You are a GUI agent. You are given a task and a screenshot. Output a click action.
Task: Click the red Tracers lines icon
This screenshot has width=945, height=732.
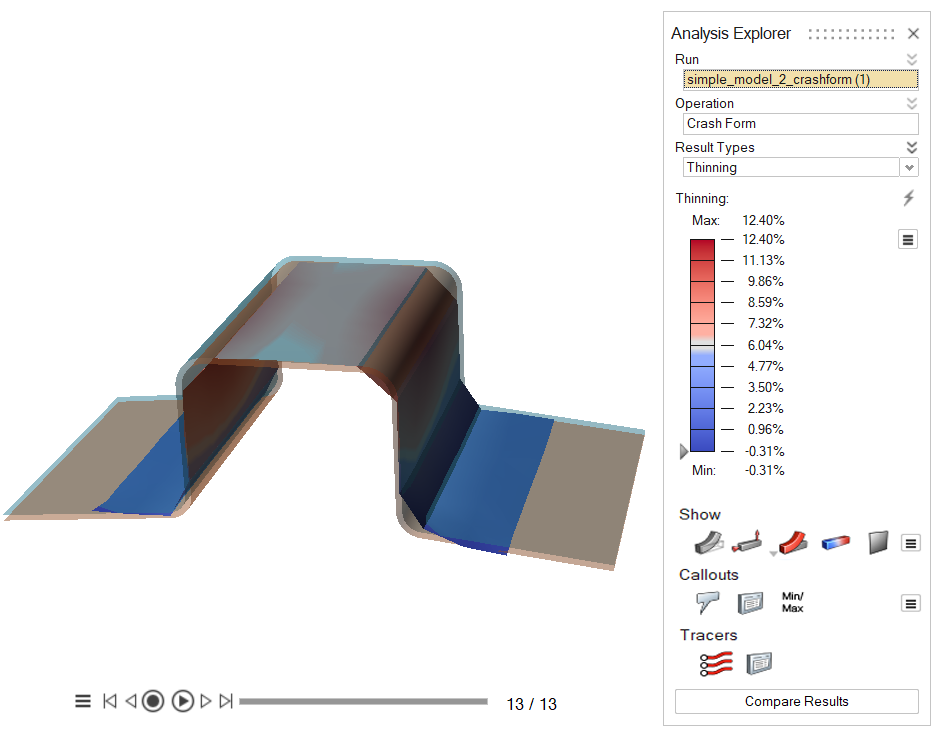(x=716, y=663)
